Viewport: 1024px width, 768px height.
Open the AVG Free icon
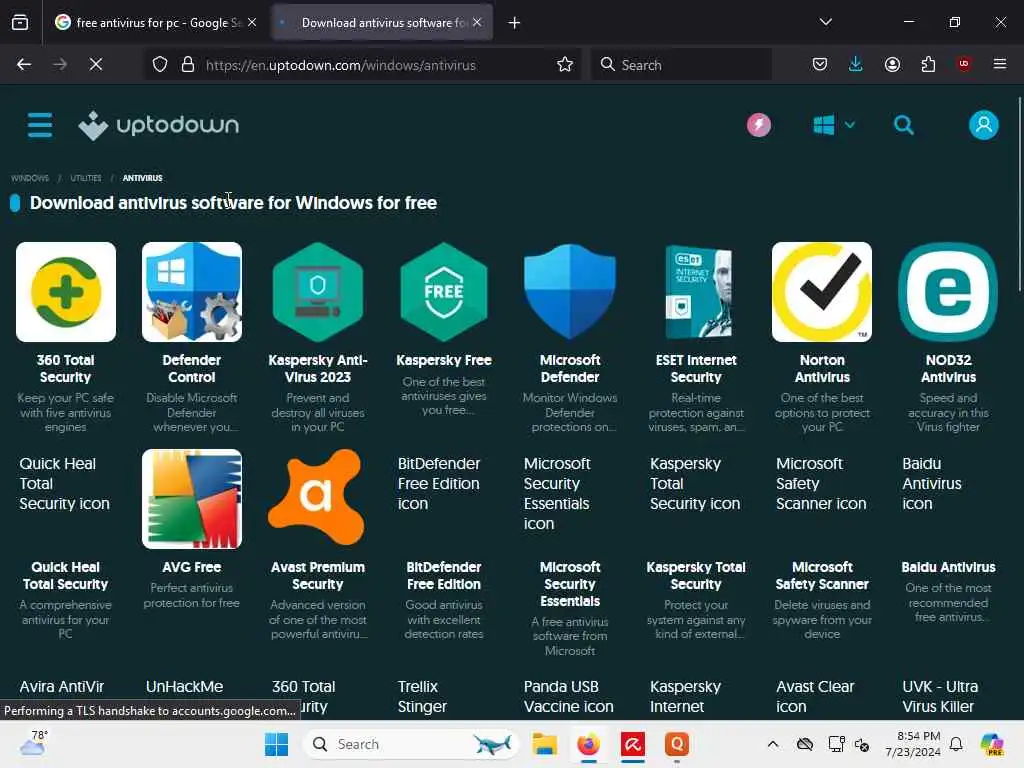192,499
